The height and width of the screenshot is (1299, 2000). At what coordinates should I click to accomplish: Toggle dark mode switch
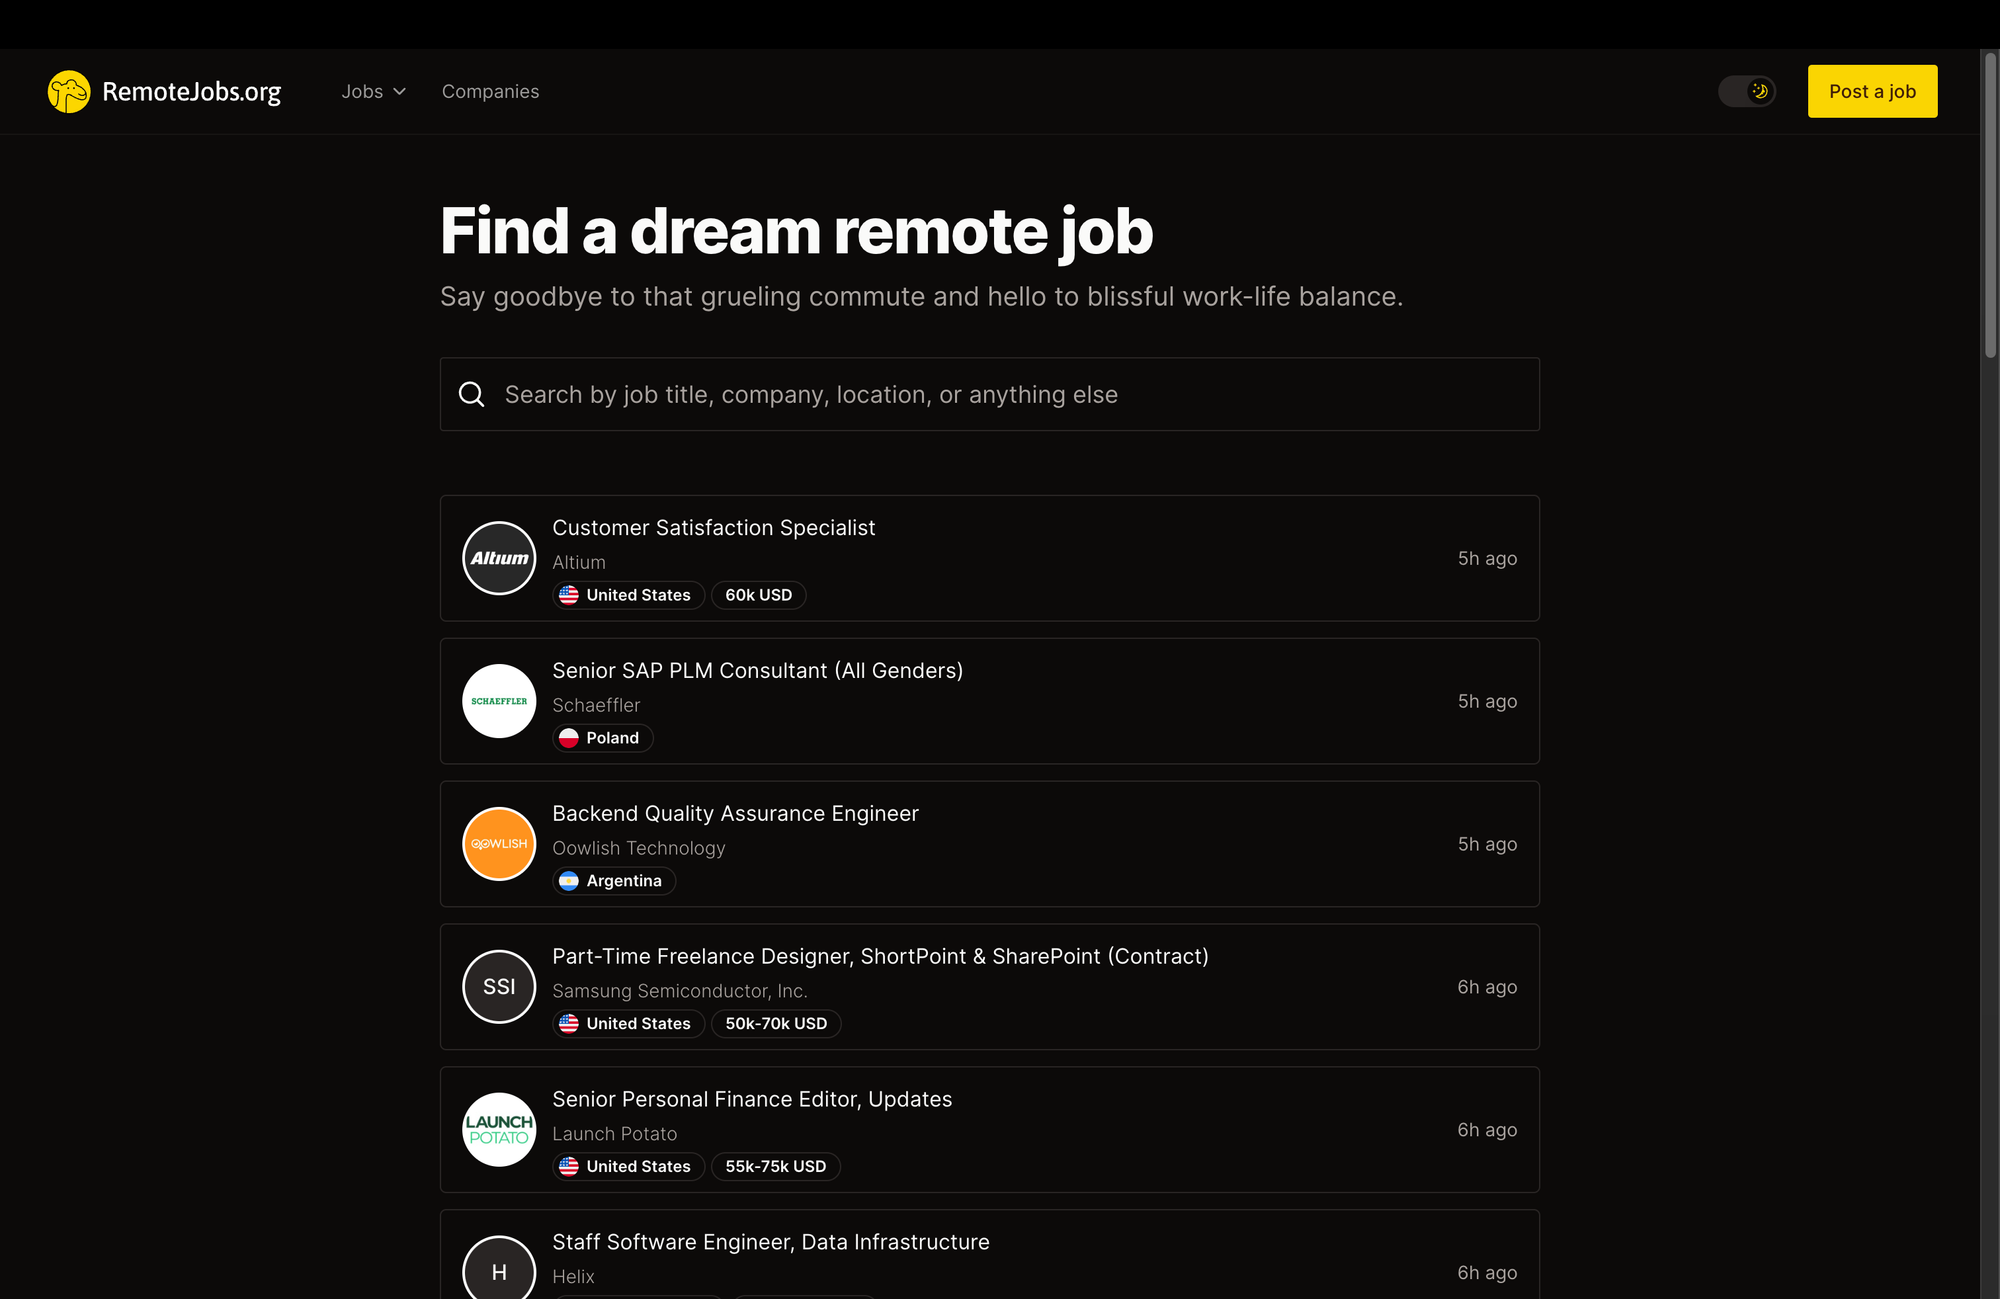coord(1746,91)
